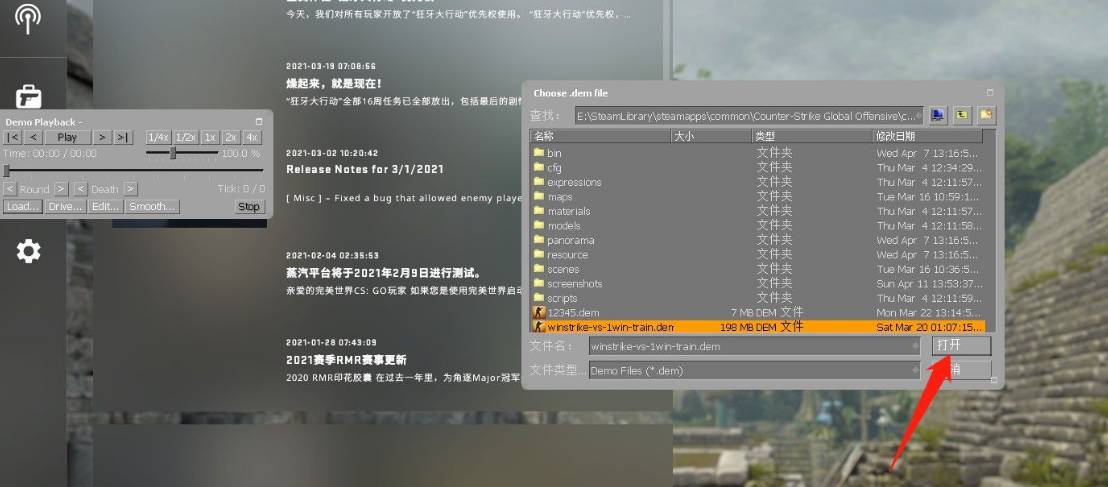
Task: Click the folder icon of the maps row
Action: tap(538, 196)
